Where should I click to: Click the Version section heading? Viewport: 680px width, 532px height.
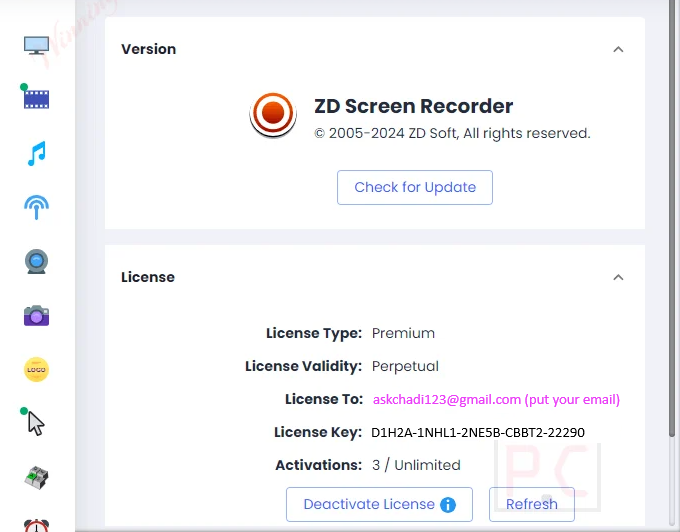[x=149, y=49]
